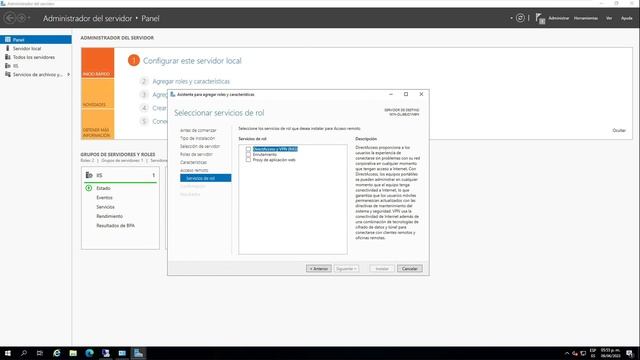This screenshot has height=360, width=640.
Task: Open the Administrar menu
Action: pos(558,18)
